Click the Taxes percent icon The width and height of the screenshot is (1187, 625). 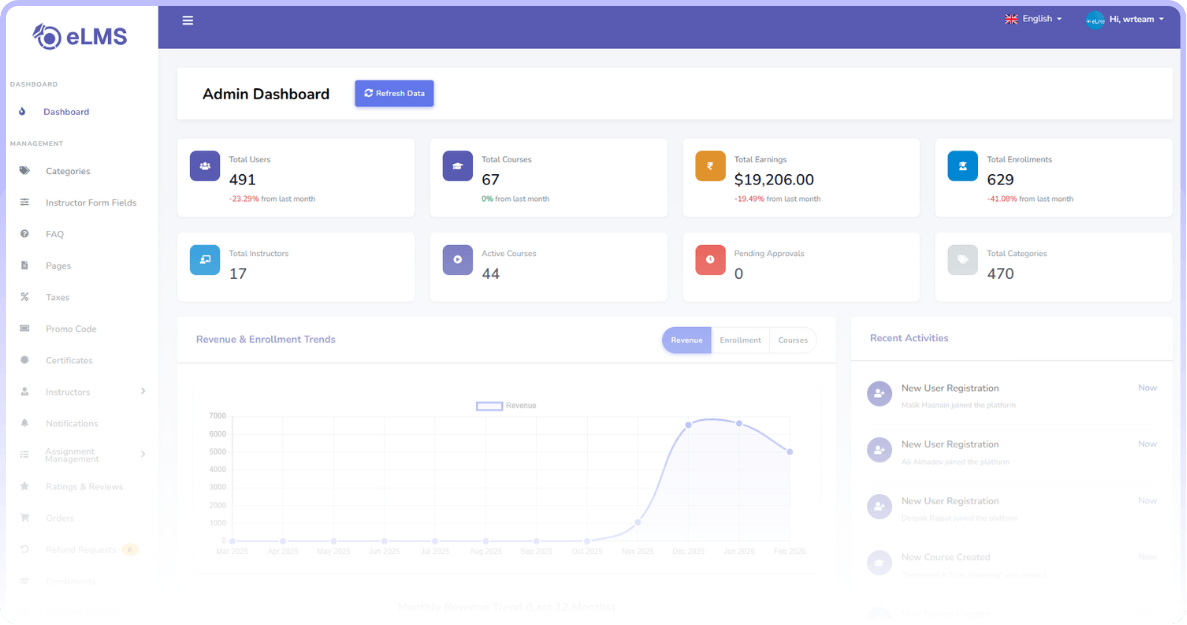(x=24, y=297)
